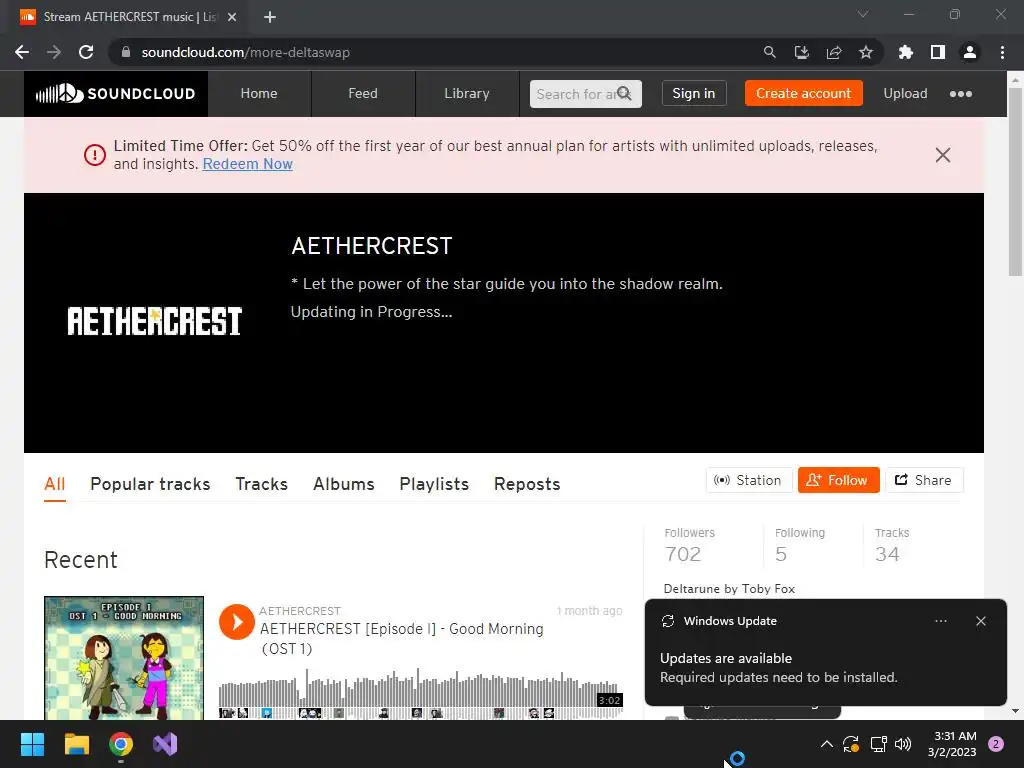Open Chrome three-dot menu
Viewport: 1024px width, 768px height.
pos(1002,52)
